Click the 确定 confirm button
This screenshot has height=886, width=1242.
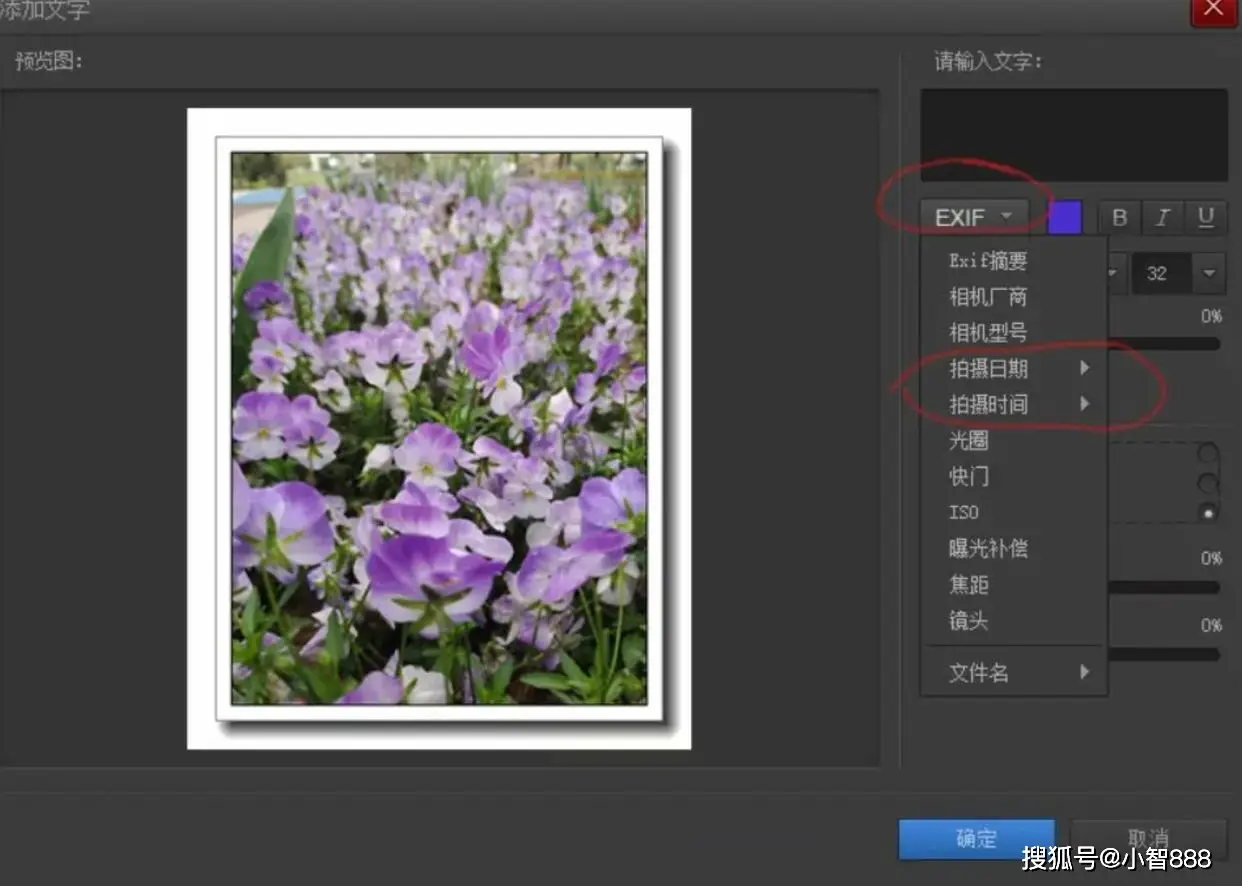coord(975,840)
